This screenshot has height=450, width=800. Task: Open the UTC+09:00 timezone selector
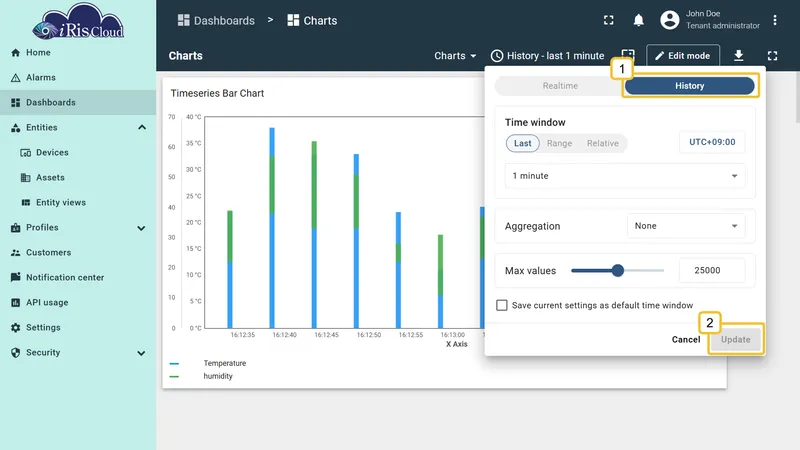coord(712,142)
